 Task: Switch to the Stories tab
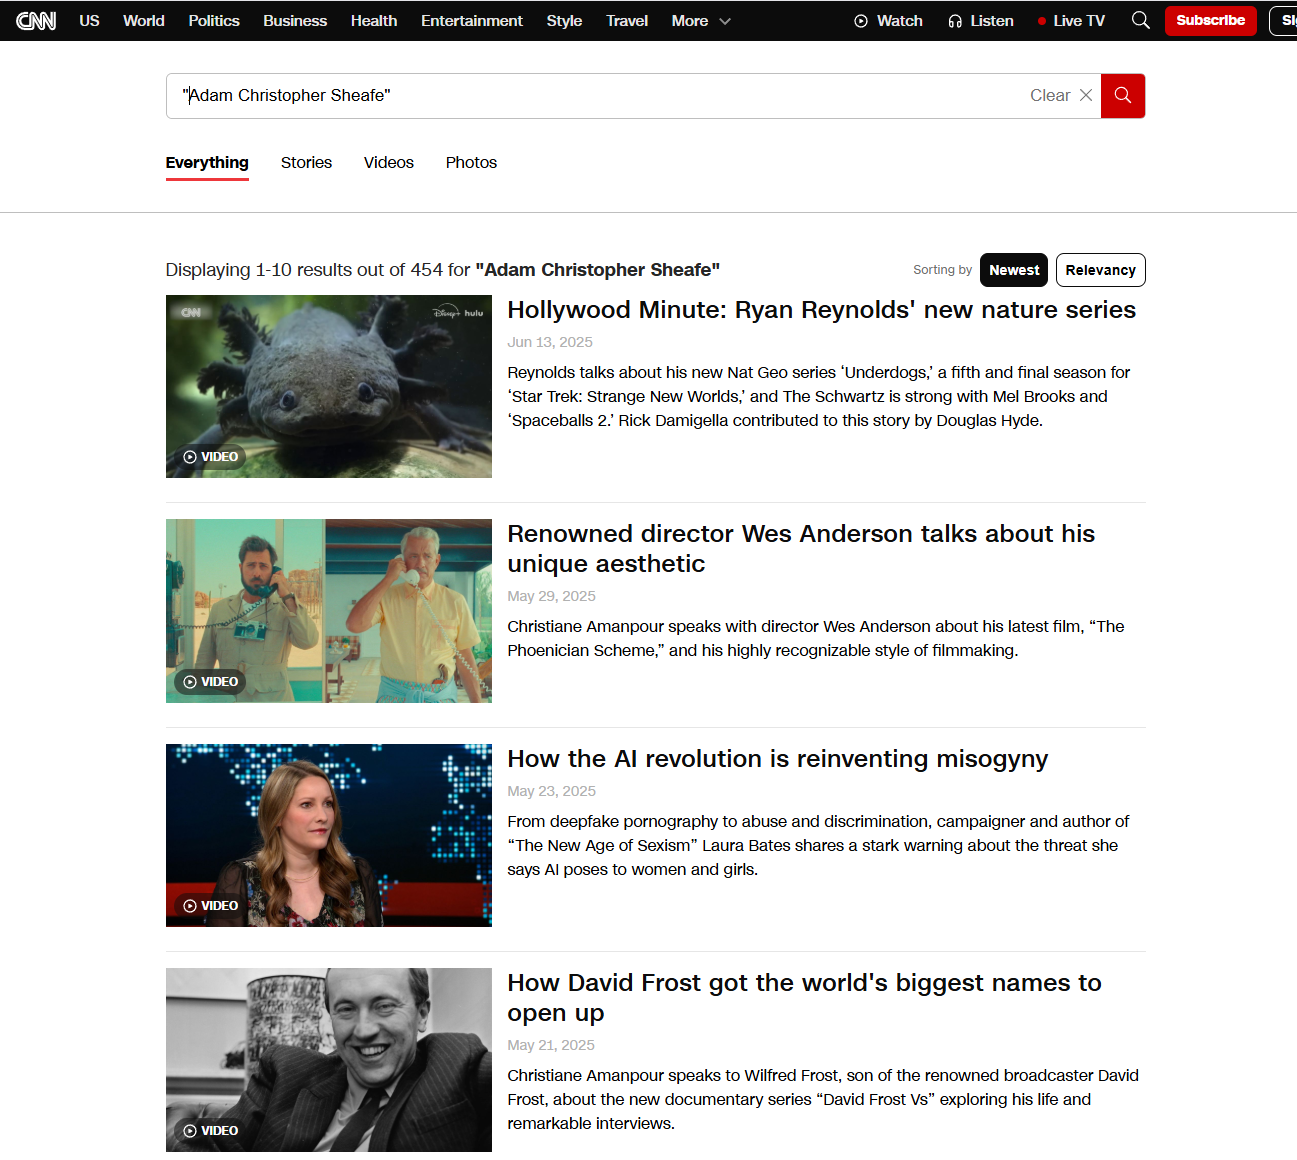coord(306,163)
